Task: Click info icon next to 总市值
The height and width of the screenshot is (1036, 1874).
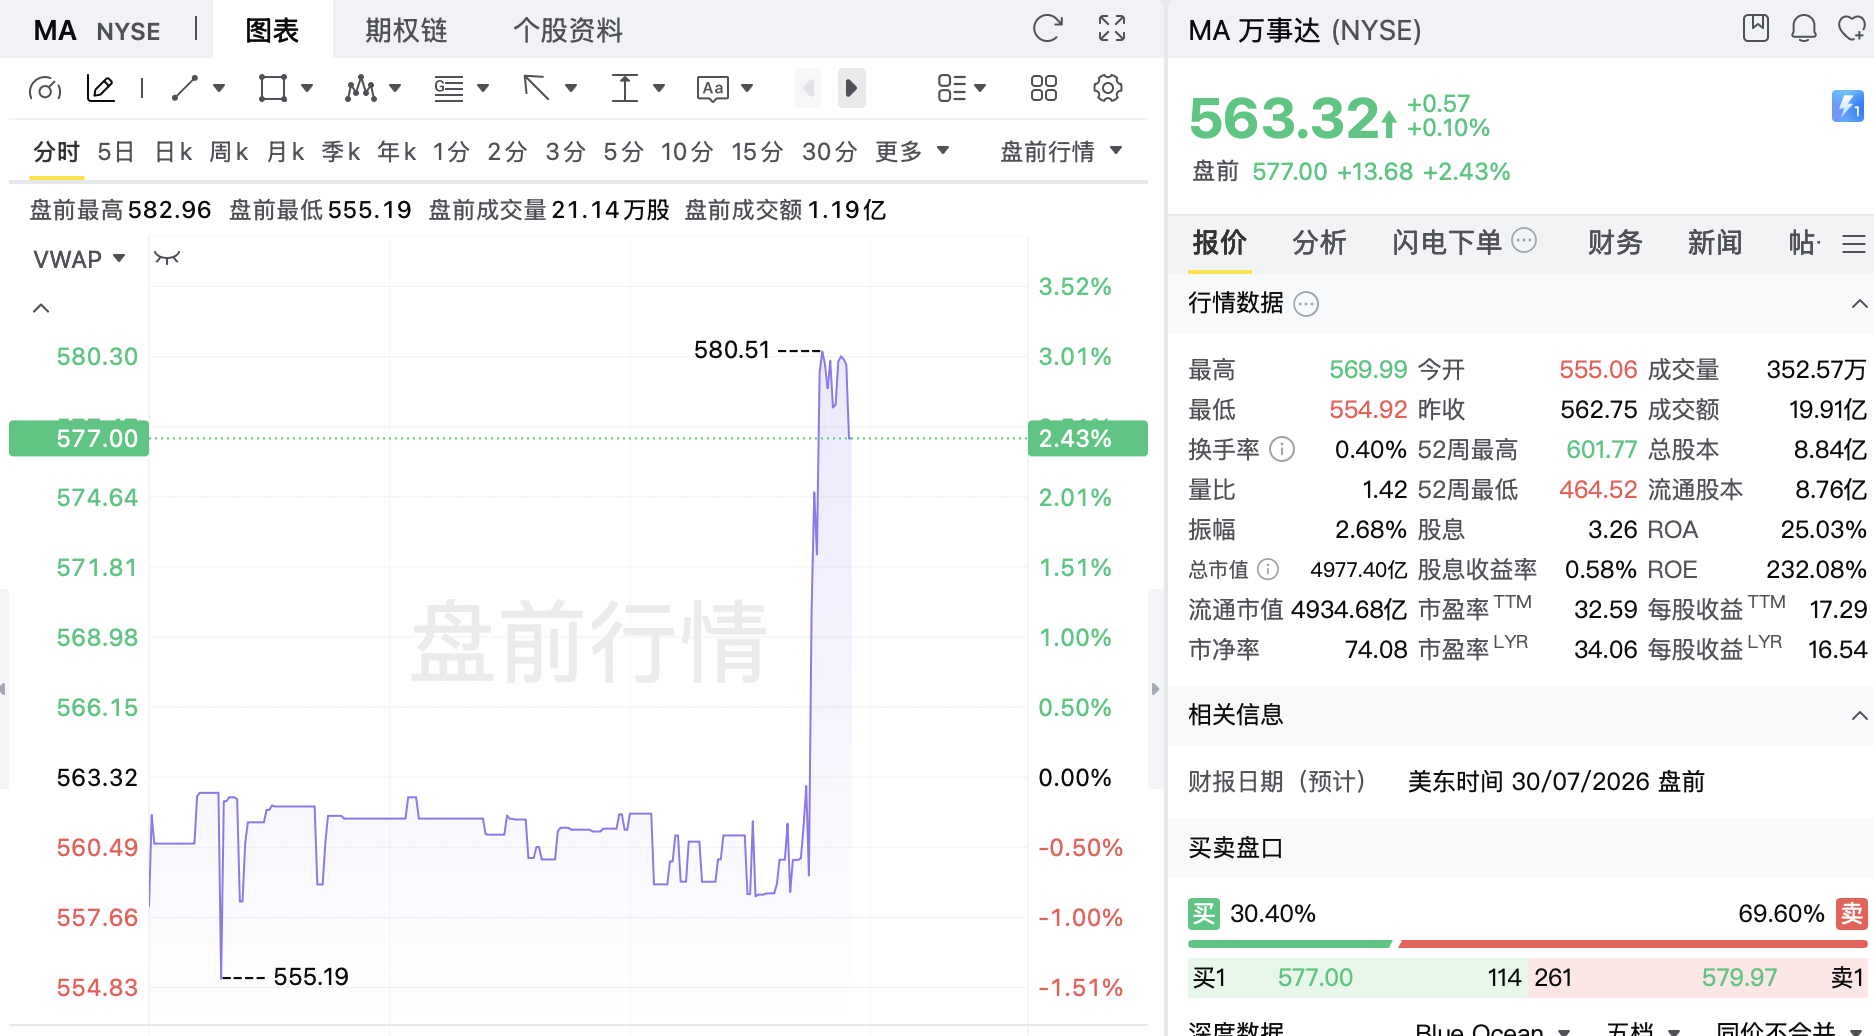Action: coord(1268,569)
